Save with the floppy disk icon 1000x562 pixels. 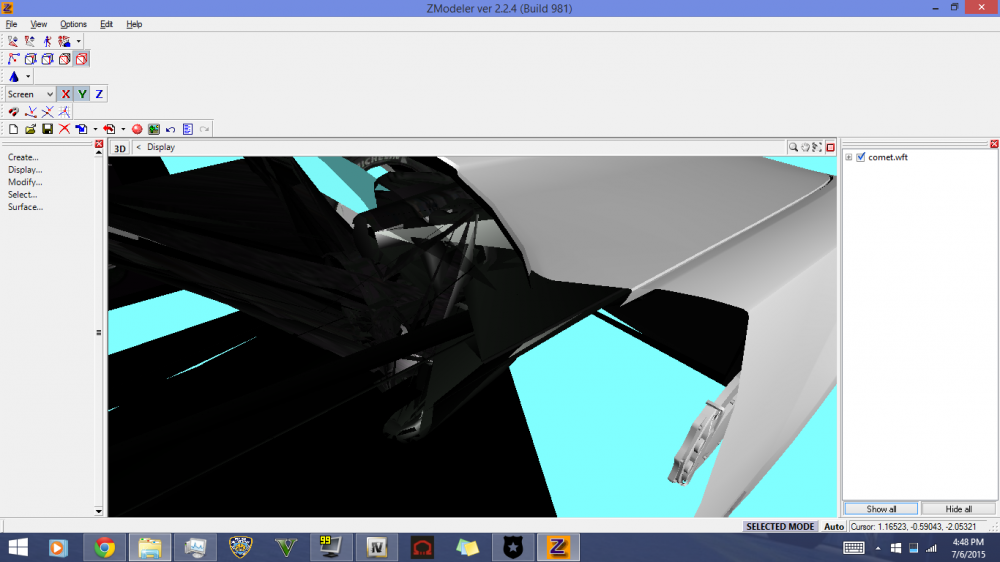(47, 129)
